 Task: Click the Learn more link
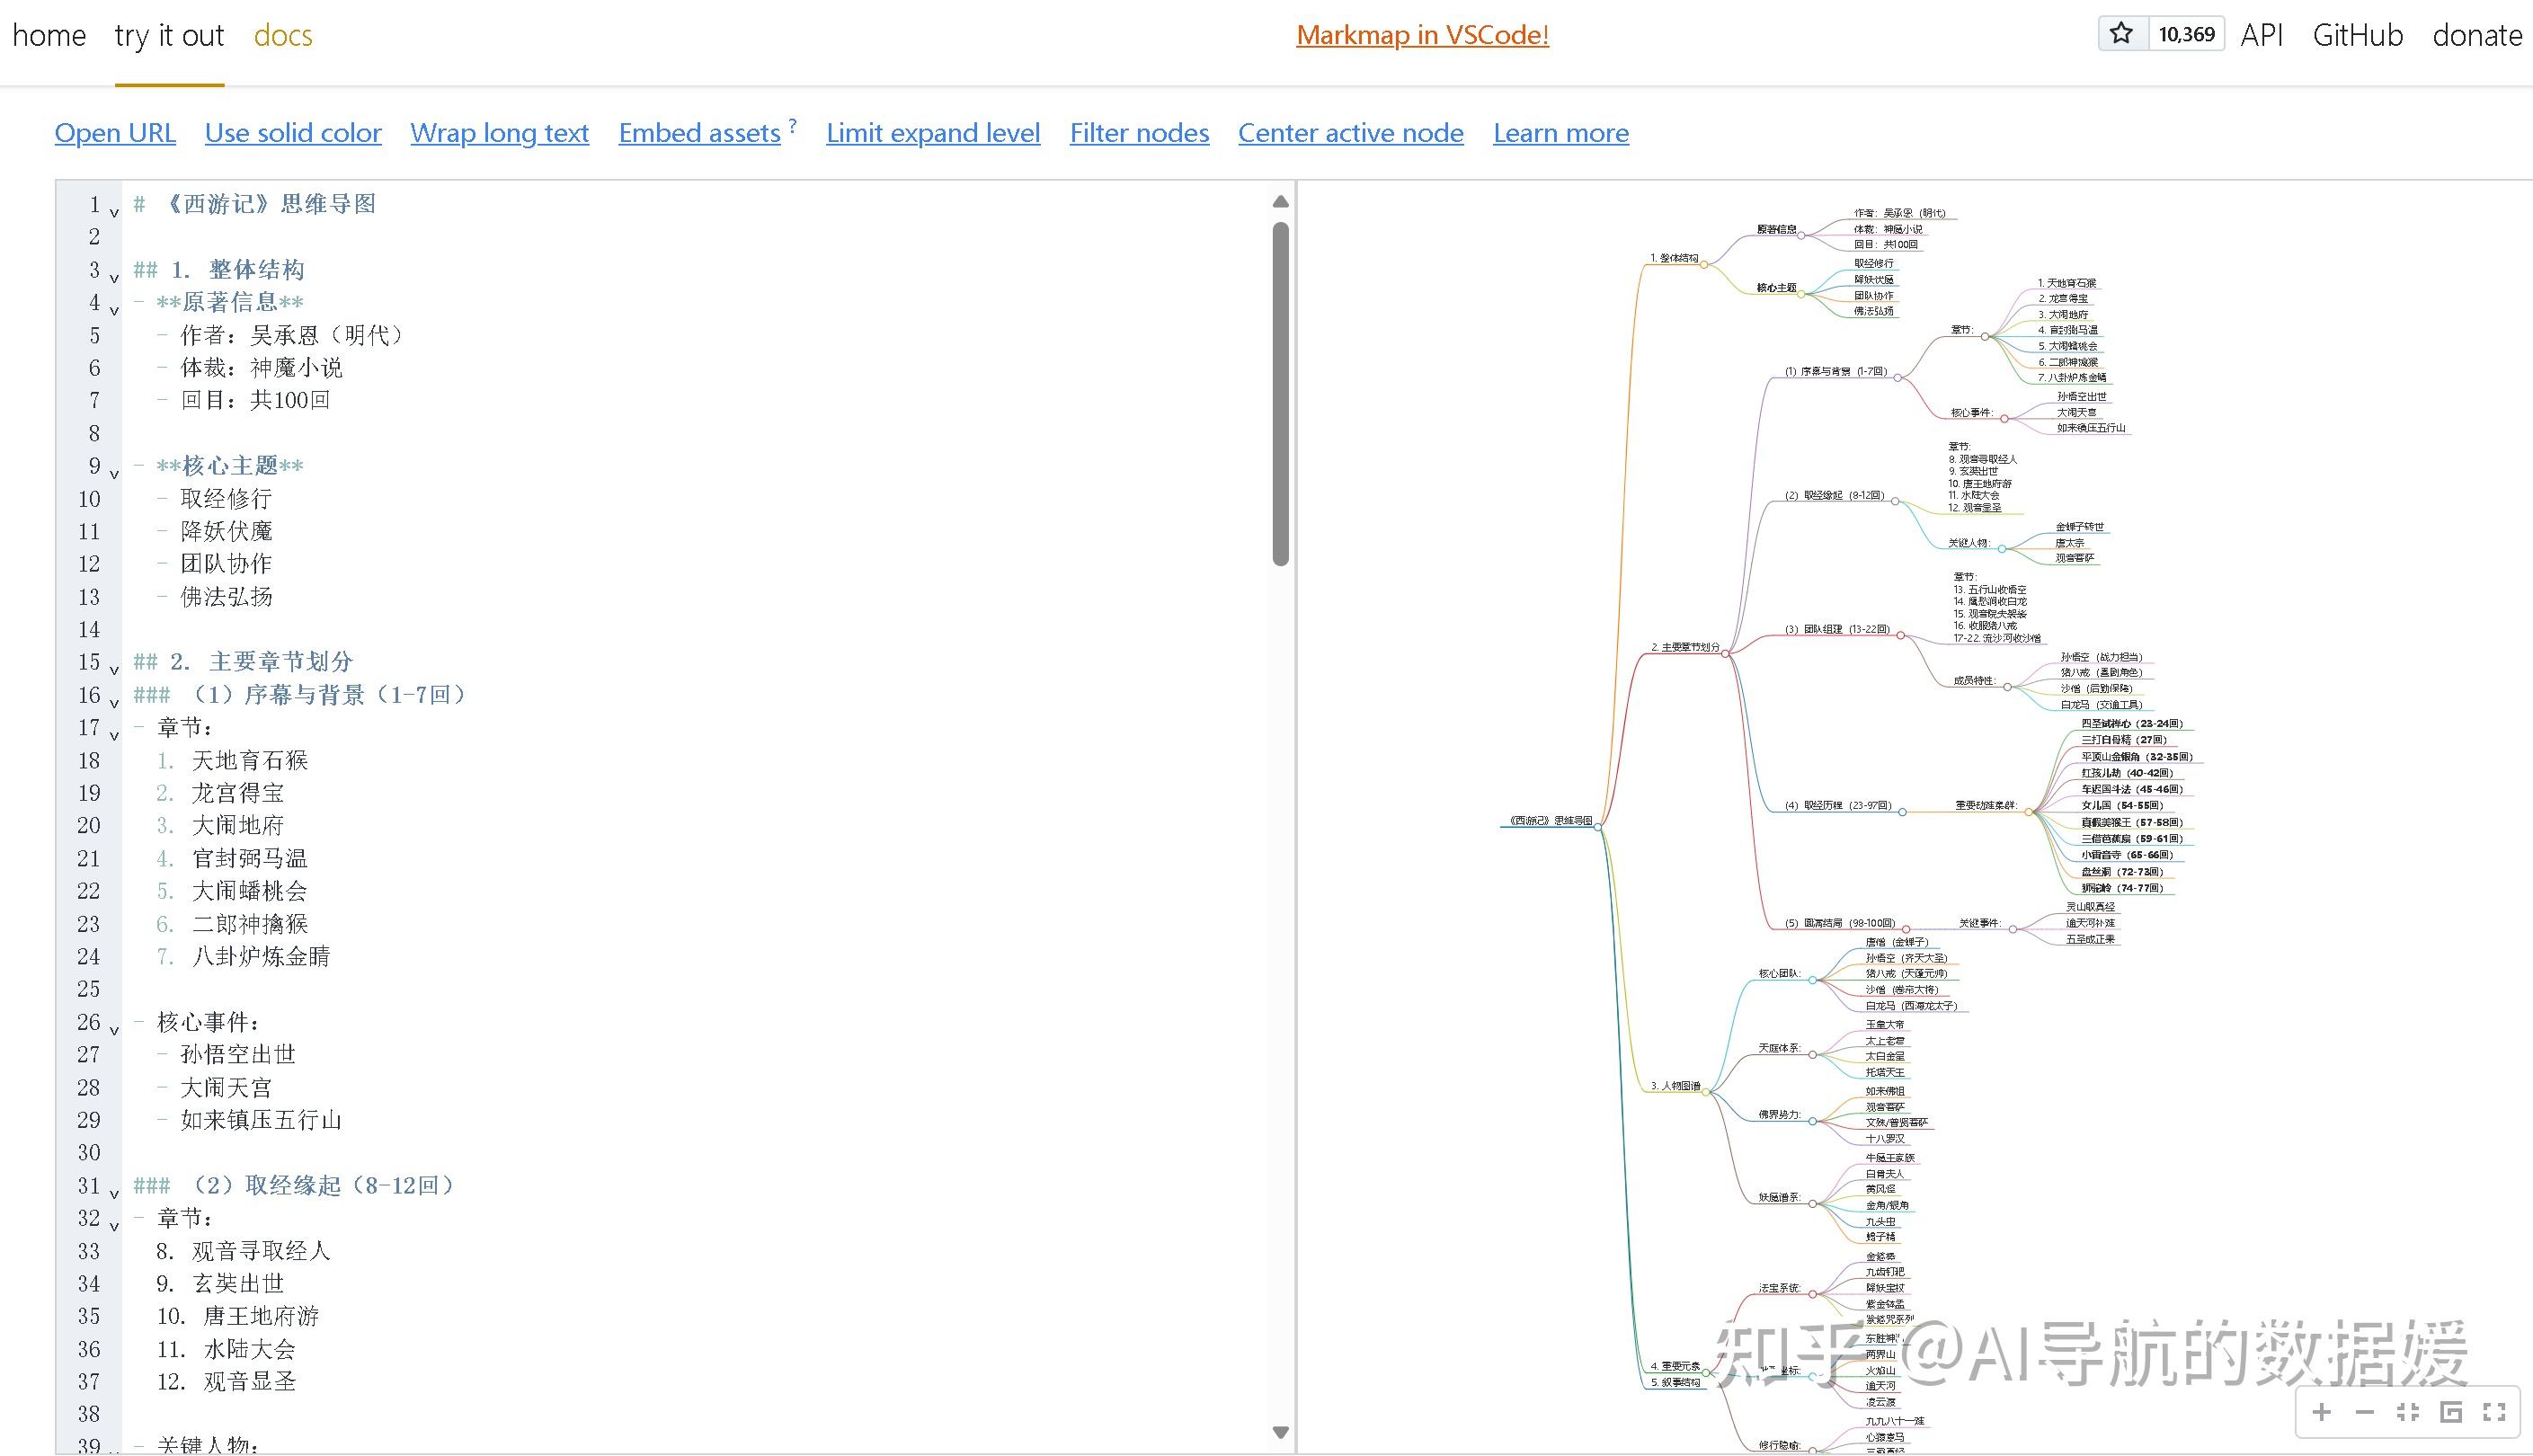(1560, 133)
